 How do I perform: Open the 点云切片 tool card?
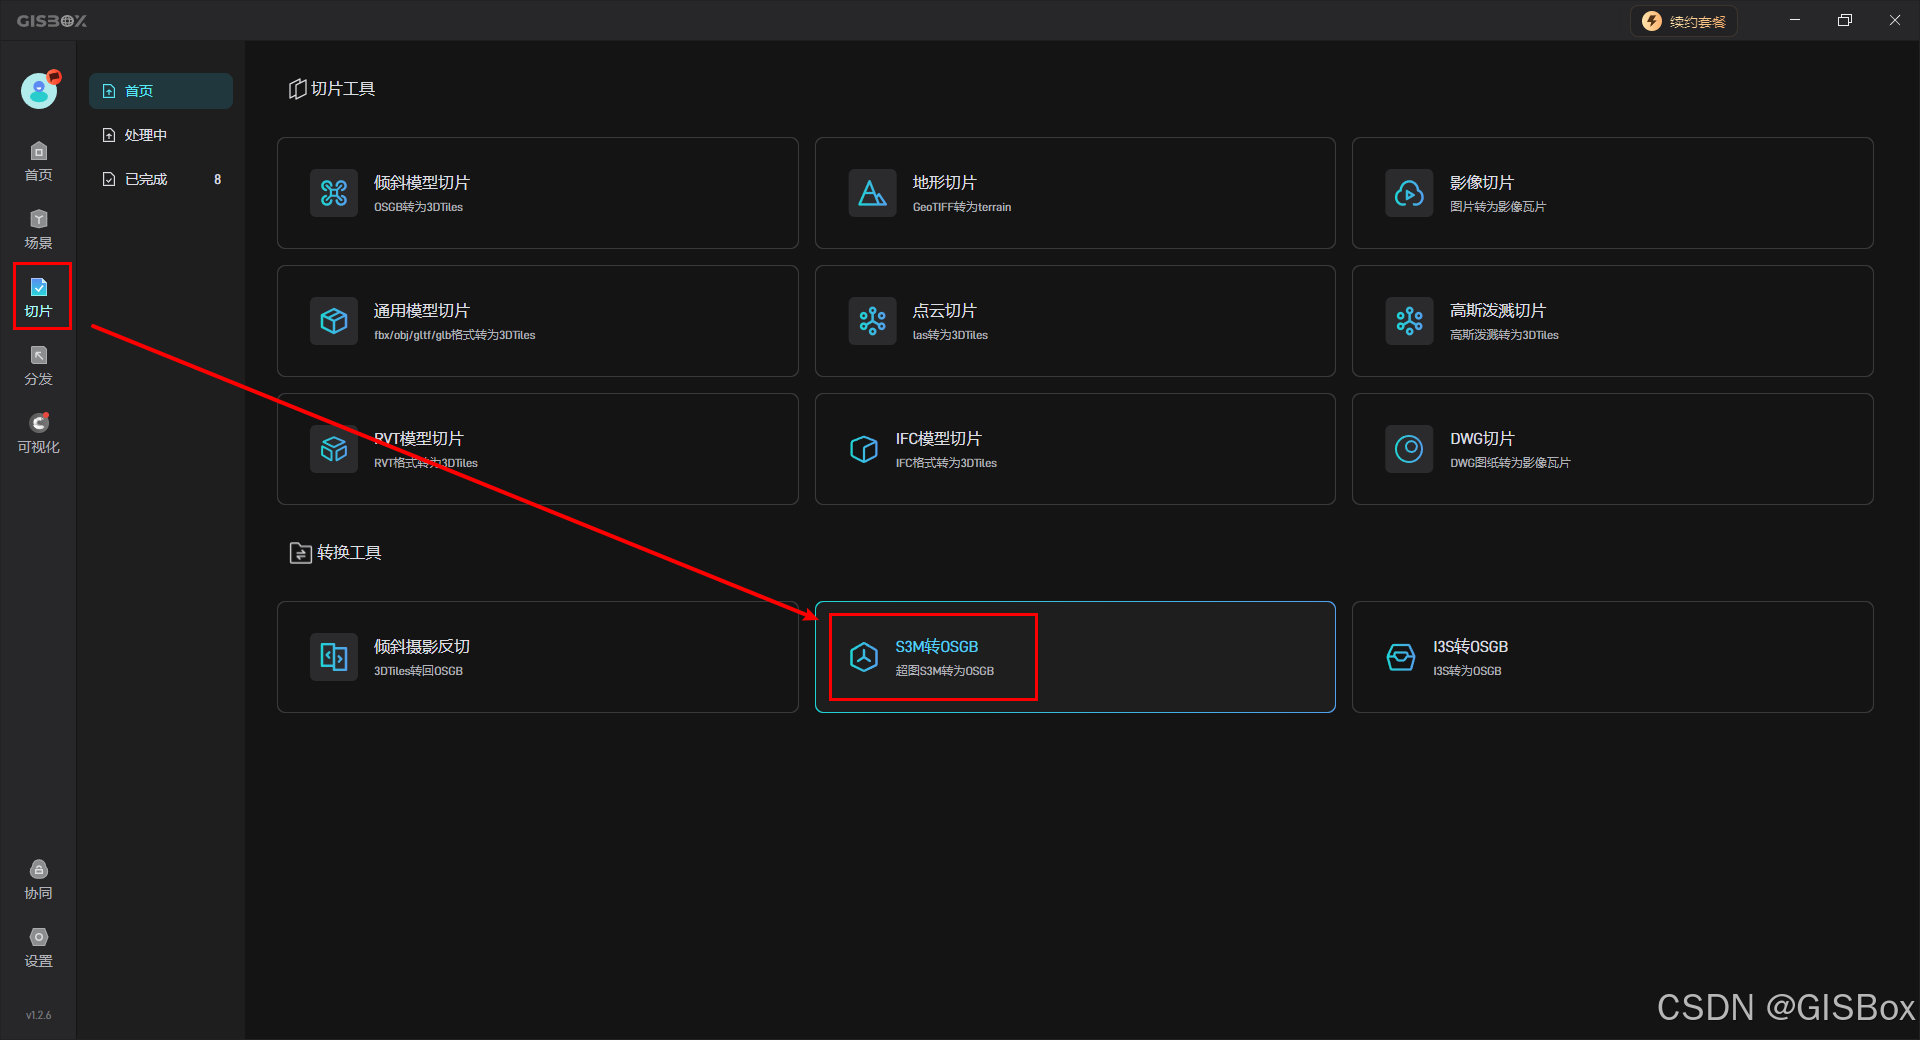1075,321
